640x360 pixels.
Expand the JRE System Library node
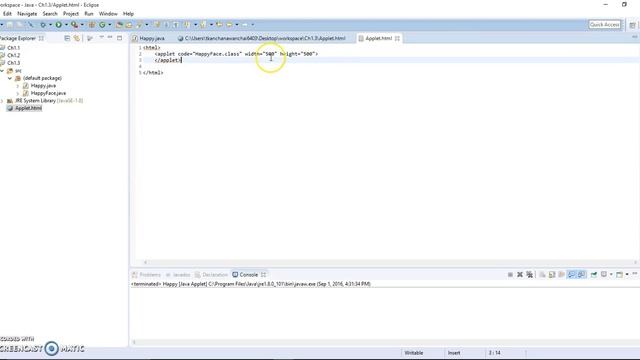click(x=2, y=101)
